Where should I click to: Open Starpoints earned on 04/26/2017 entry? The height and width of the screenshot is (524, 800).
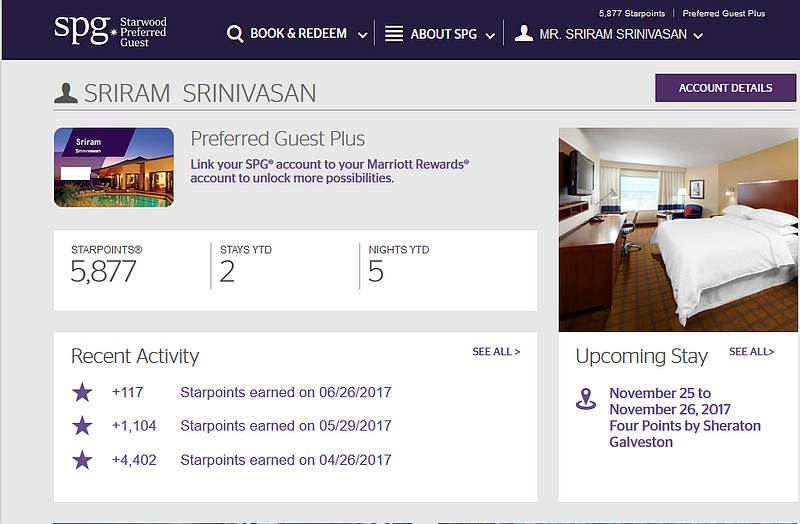point(286,460)
